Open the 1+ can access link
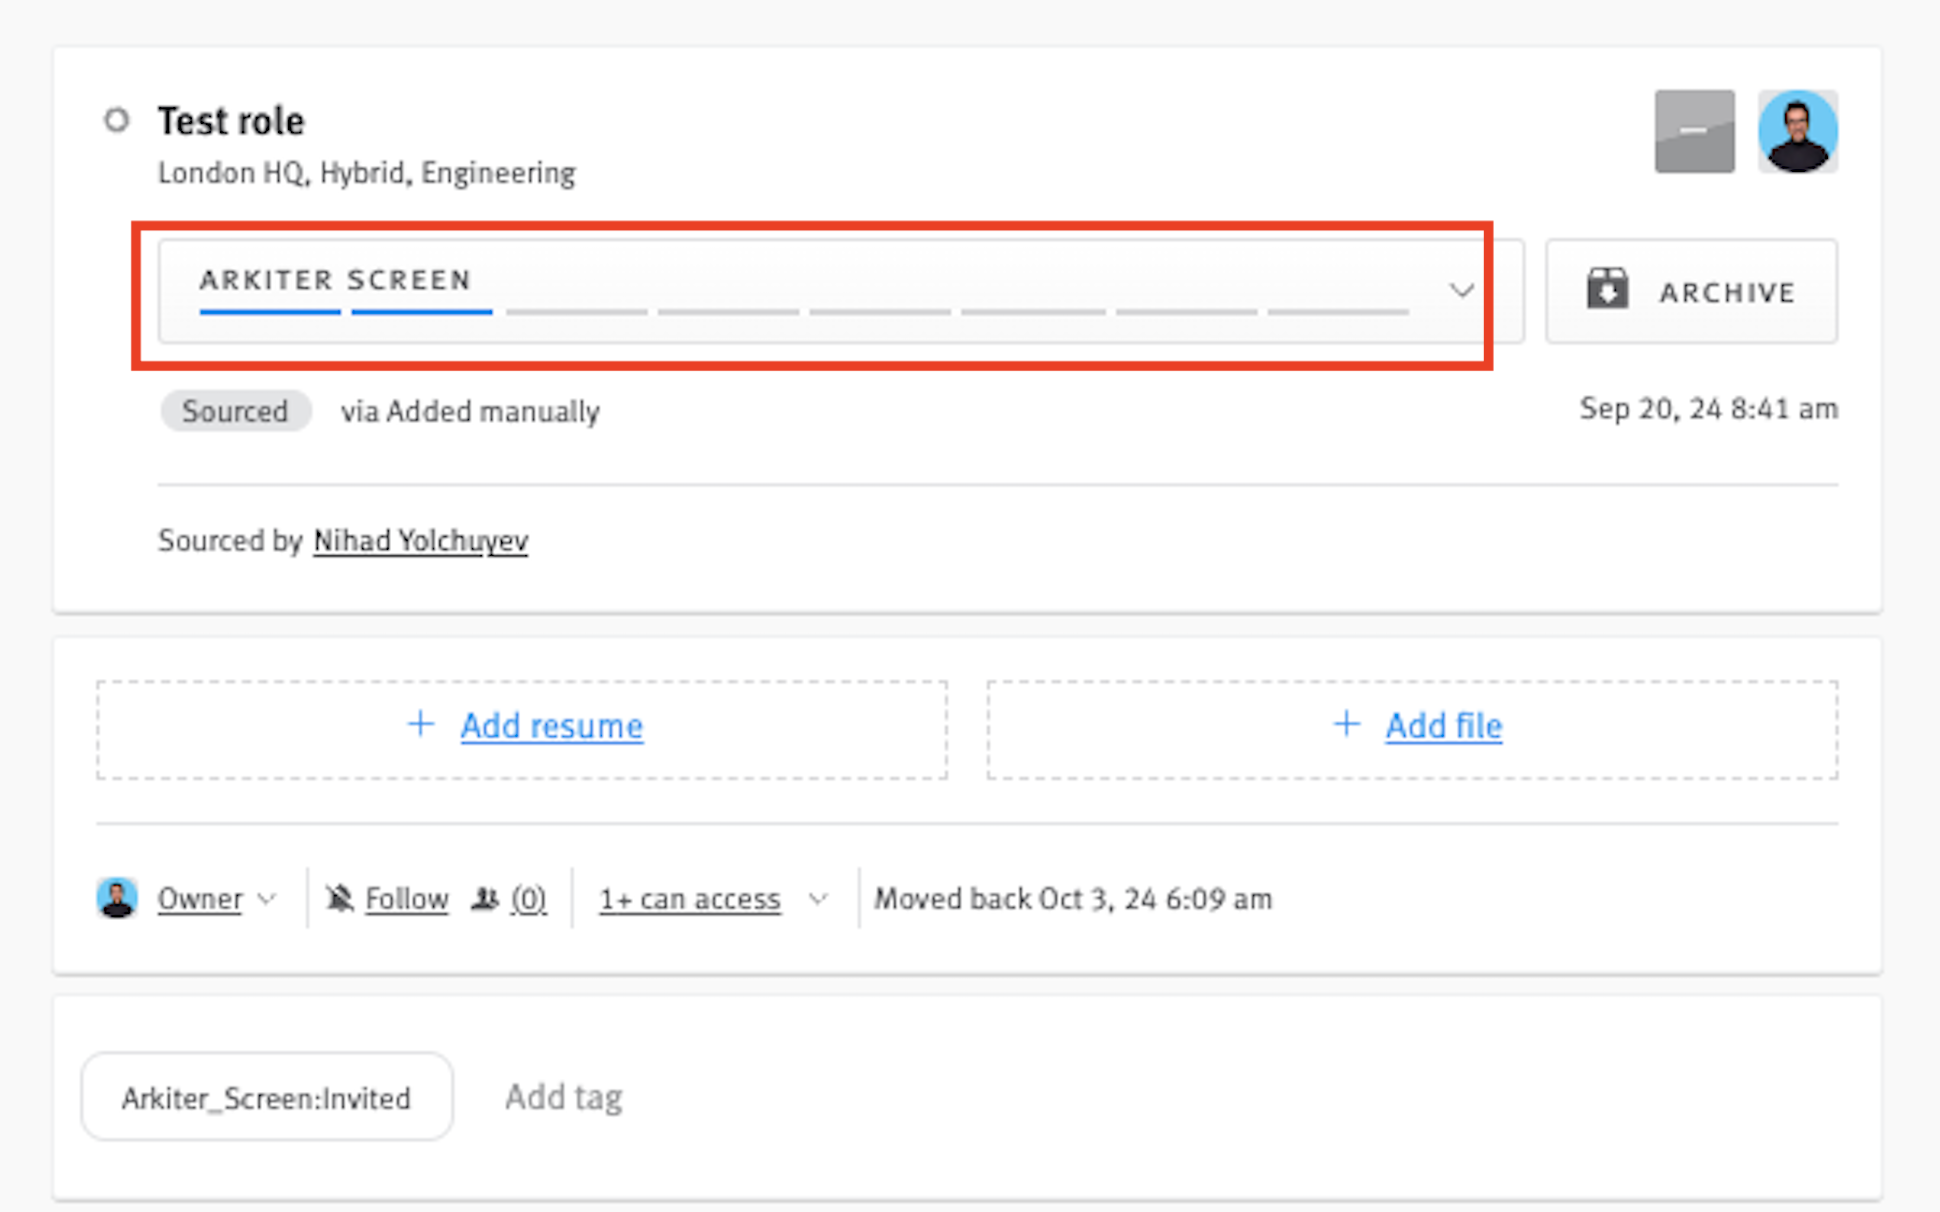Screen dimensions: 1940x1212 click(689, 899)
